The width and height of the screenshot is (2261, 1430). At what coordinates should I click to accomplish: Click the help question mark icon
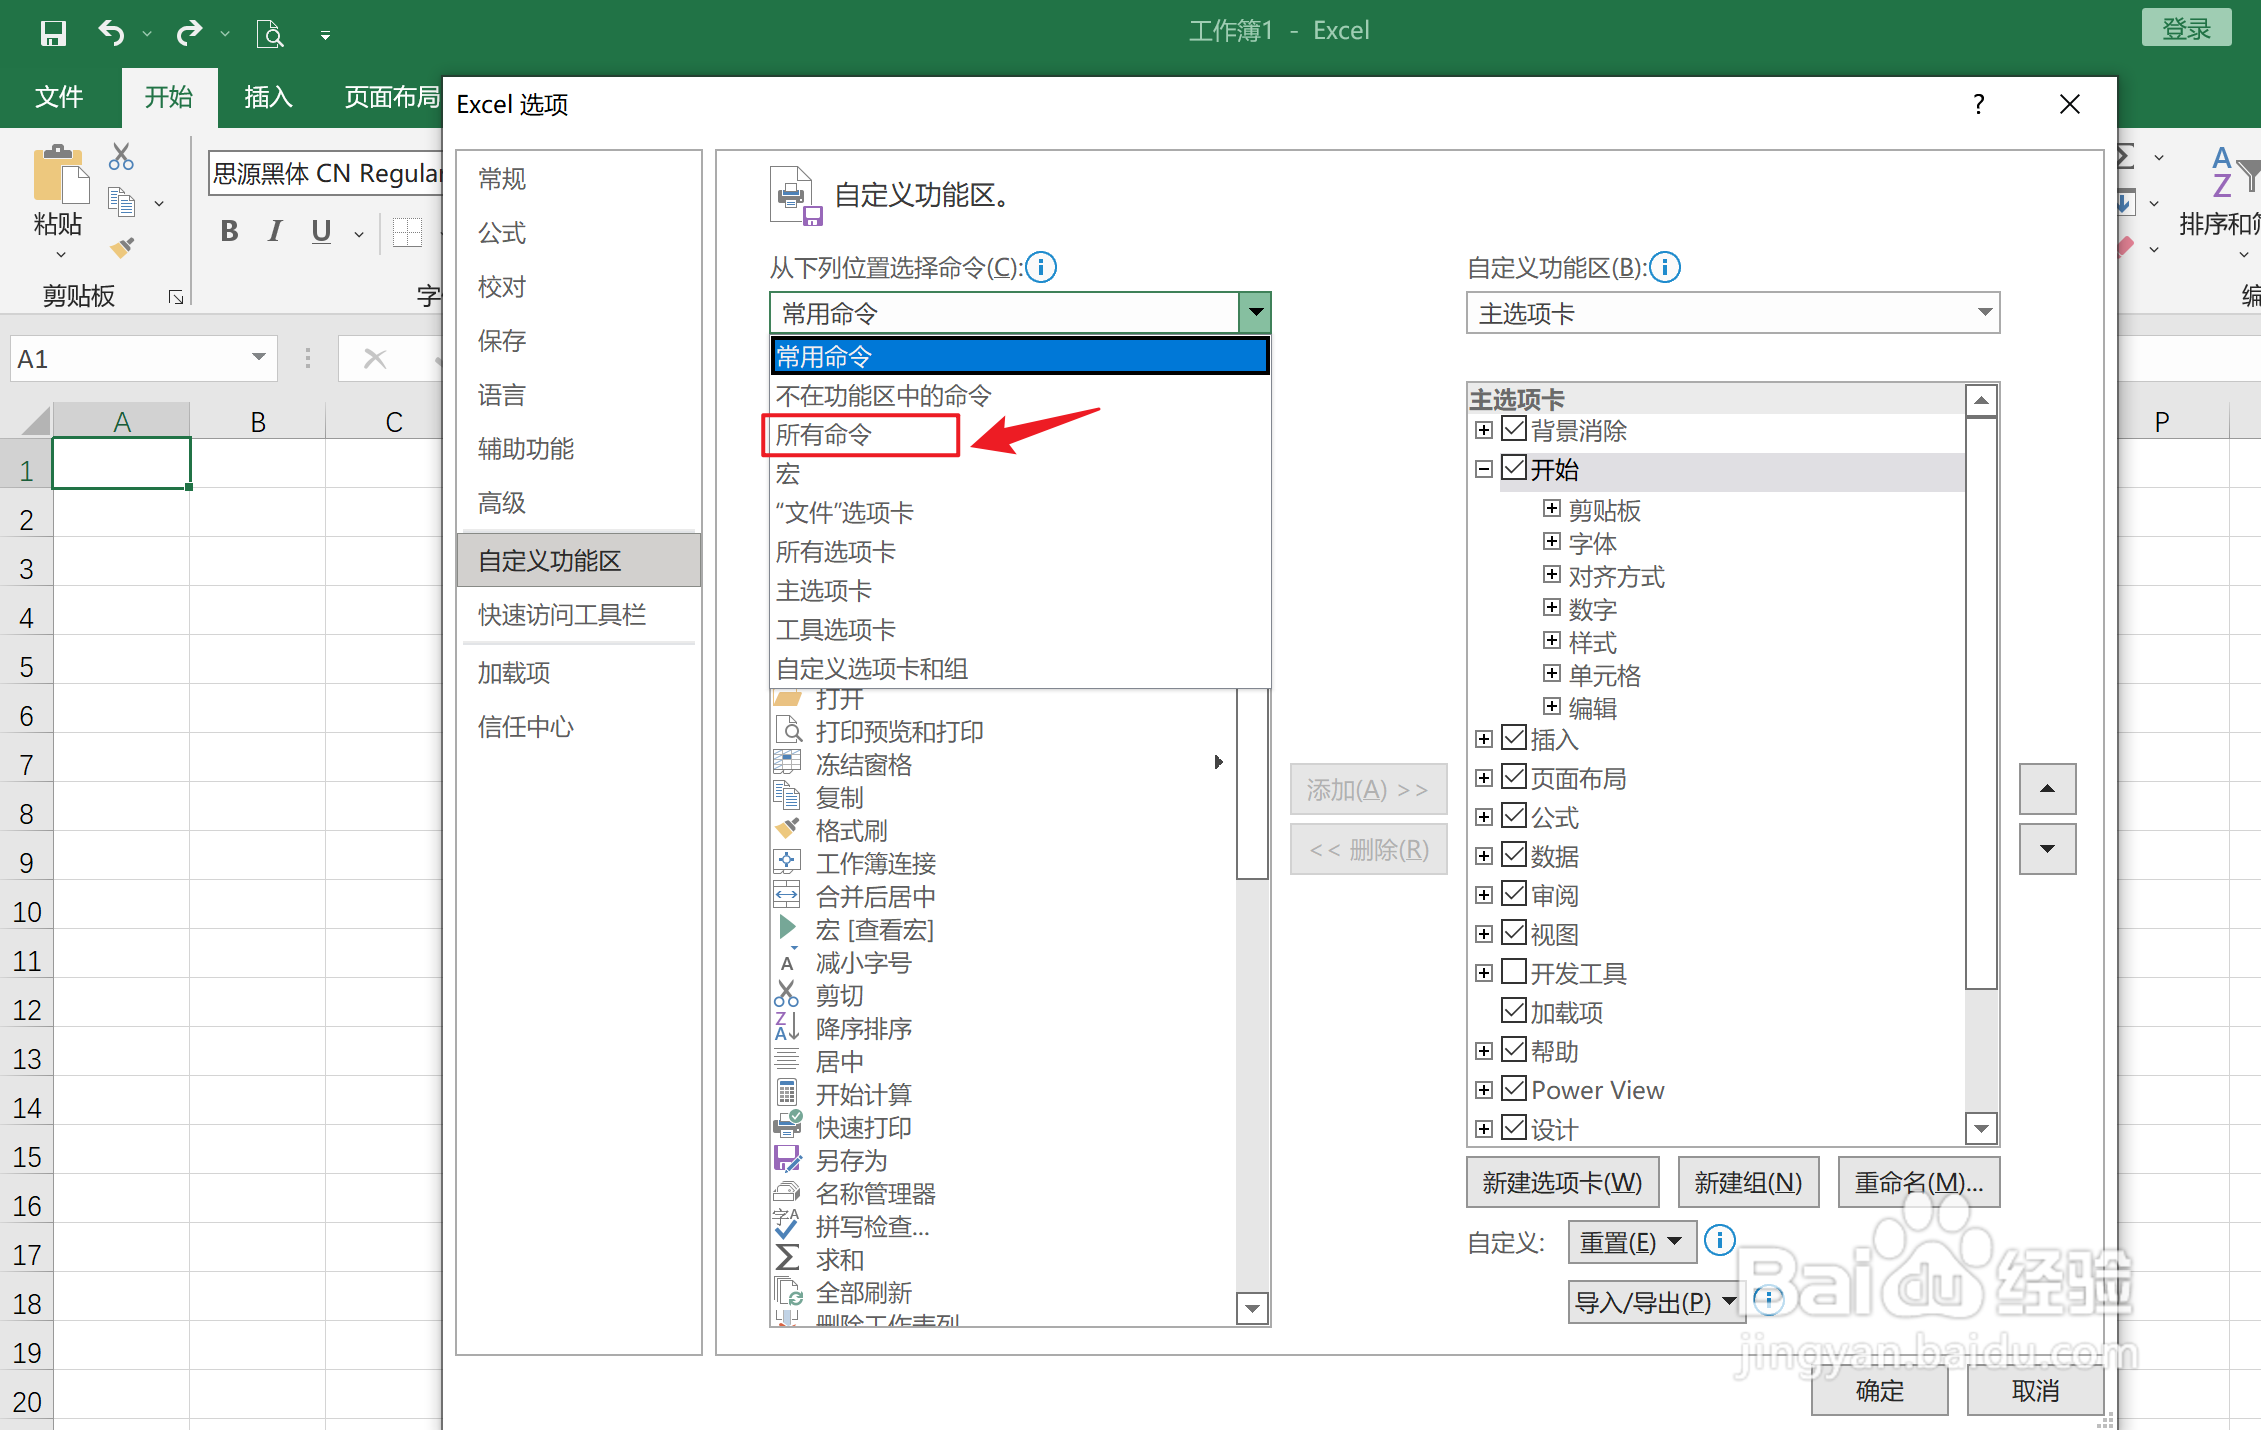click(x=1978, y=104)
